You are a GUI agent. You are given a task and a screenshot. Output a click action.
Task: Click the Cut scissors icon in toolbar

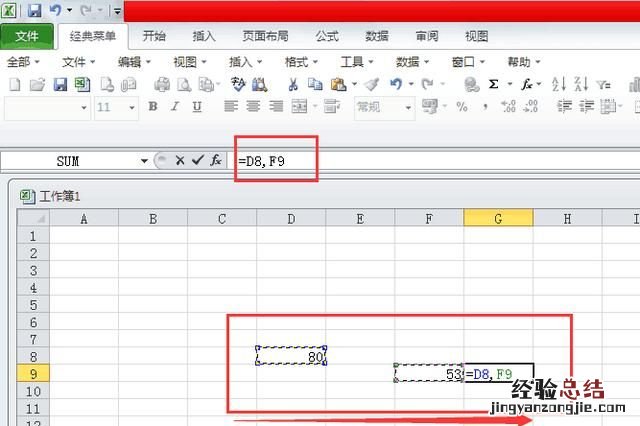click(x=293, y=85)
